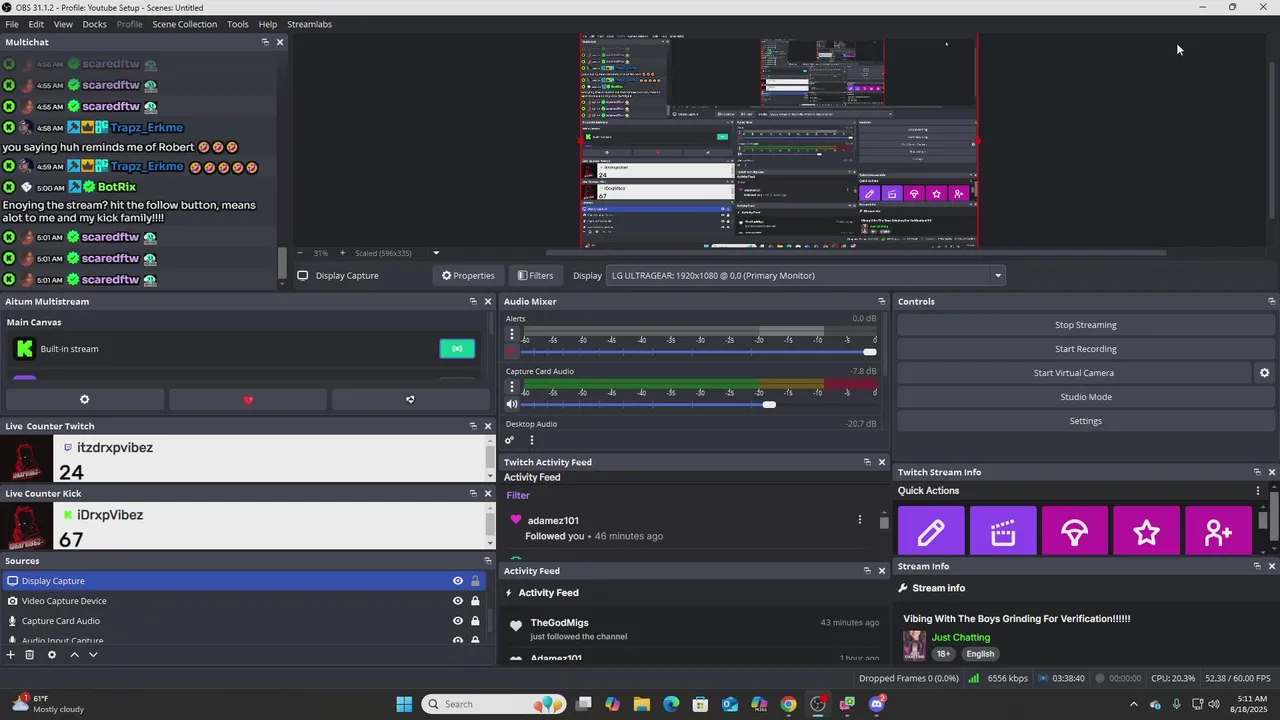Undock the Multichat panel
Viewport: 1280px width, 720px height.
point(265,42)
